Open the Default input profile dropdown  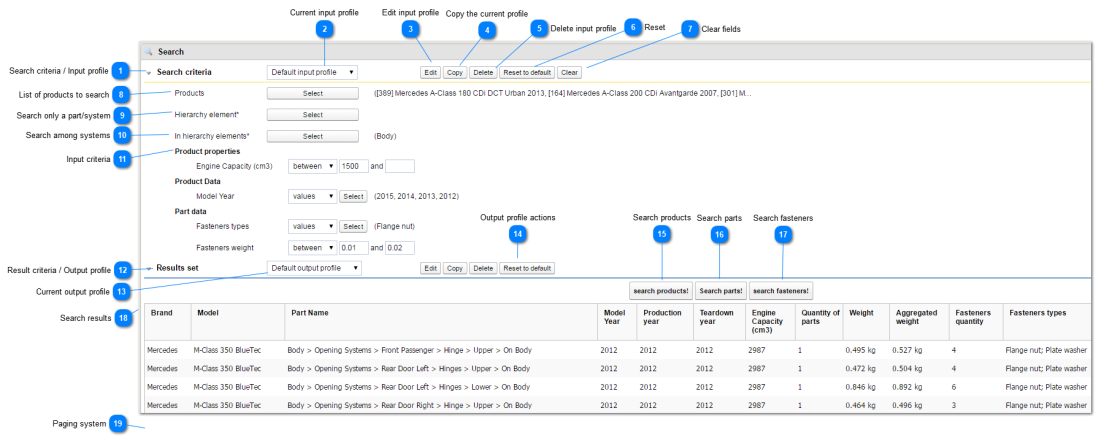[x=312, y=72]
